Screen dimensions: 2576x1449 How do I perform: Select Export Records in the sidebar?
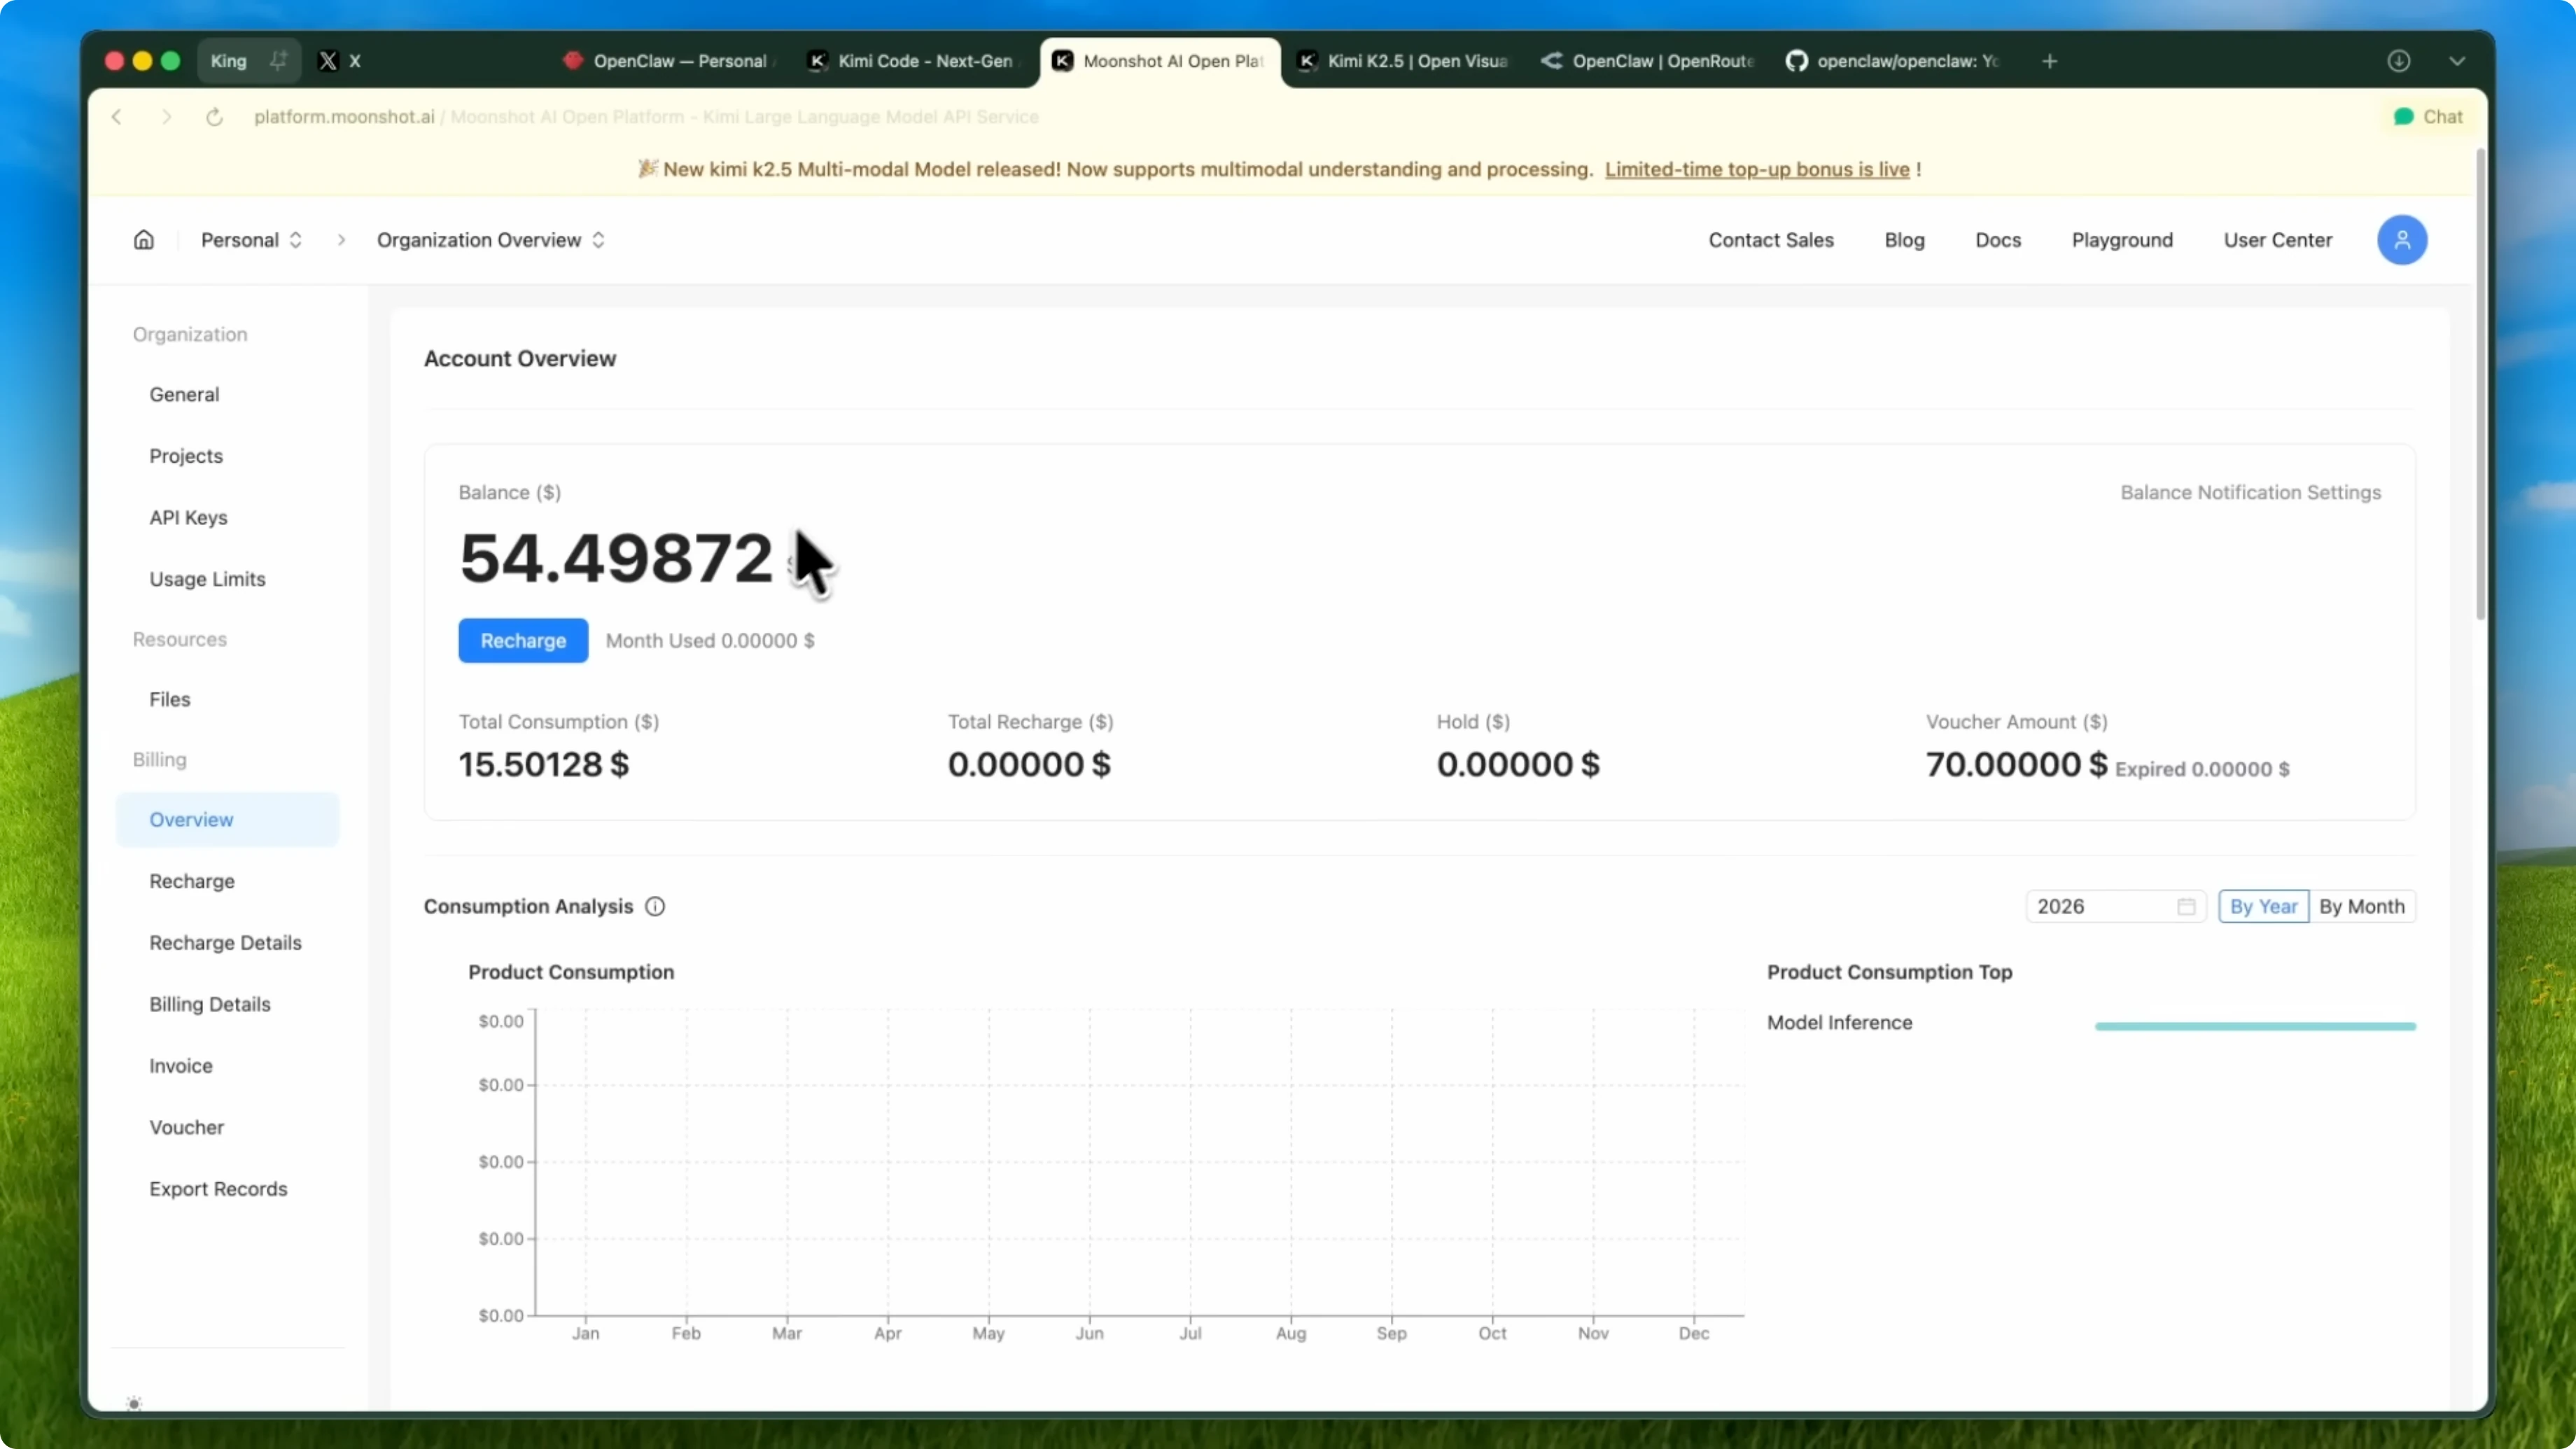tap(219, 1188)
